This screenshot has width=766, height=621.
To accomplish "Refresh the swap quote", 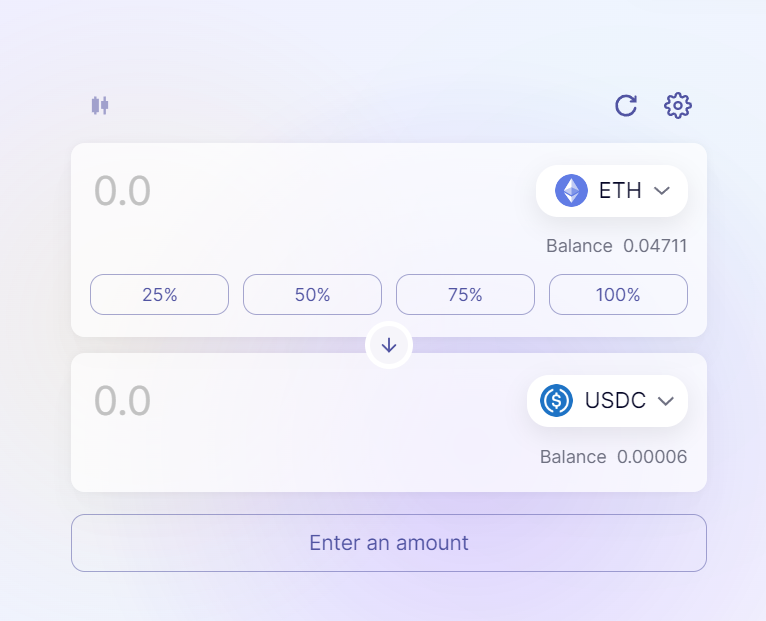I will pyautogui.click(x=626, y=105).
